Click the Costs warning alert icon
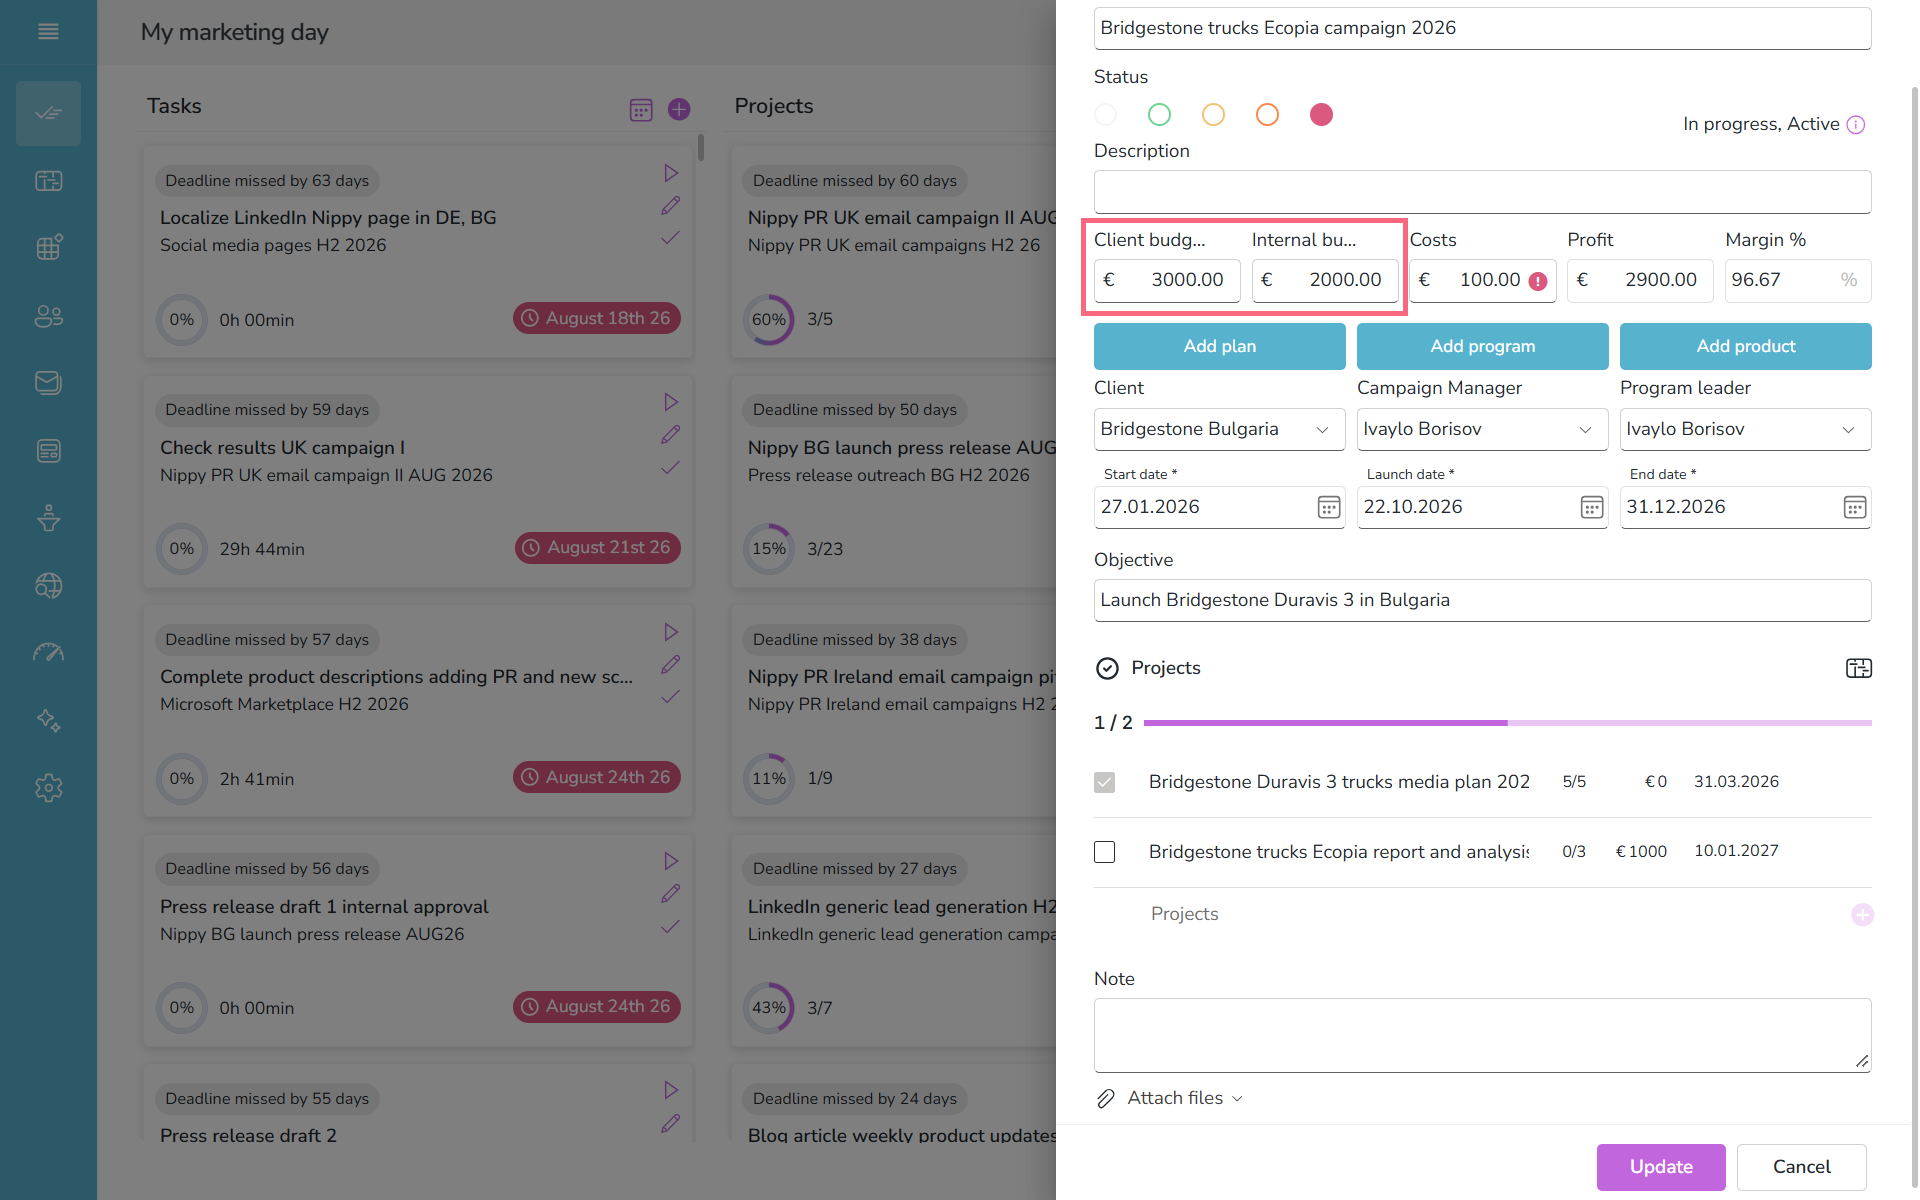The height and width of the screenshot is (1200, 1920). tap(1538, 281)
